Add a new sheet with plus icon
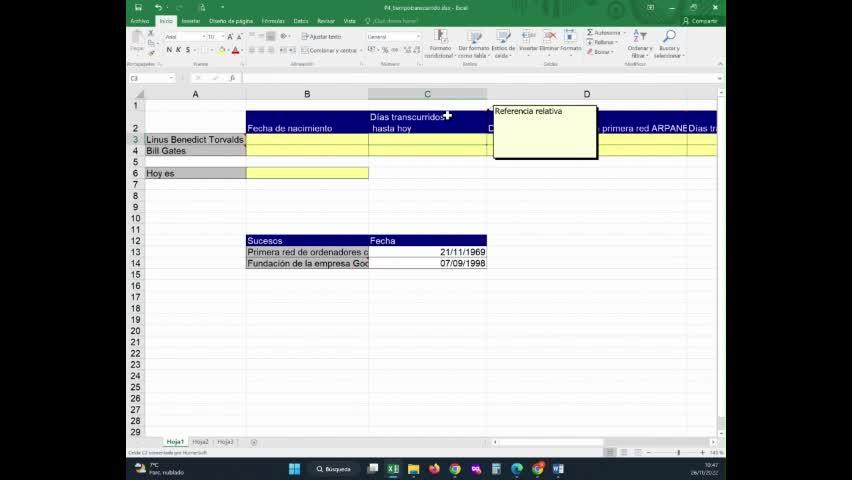The image size is (852, 480). click(x=254, y=442)
